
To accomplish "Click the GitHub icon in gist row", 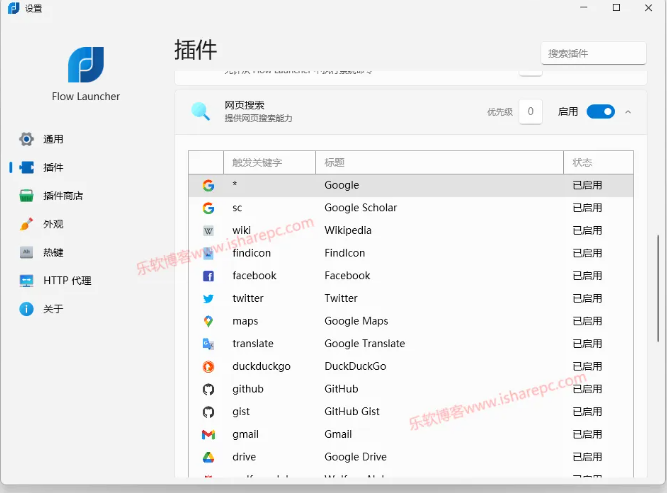I will [208, 412].
